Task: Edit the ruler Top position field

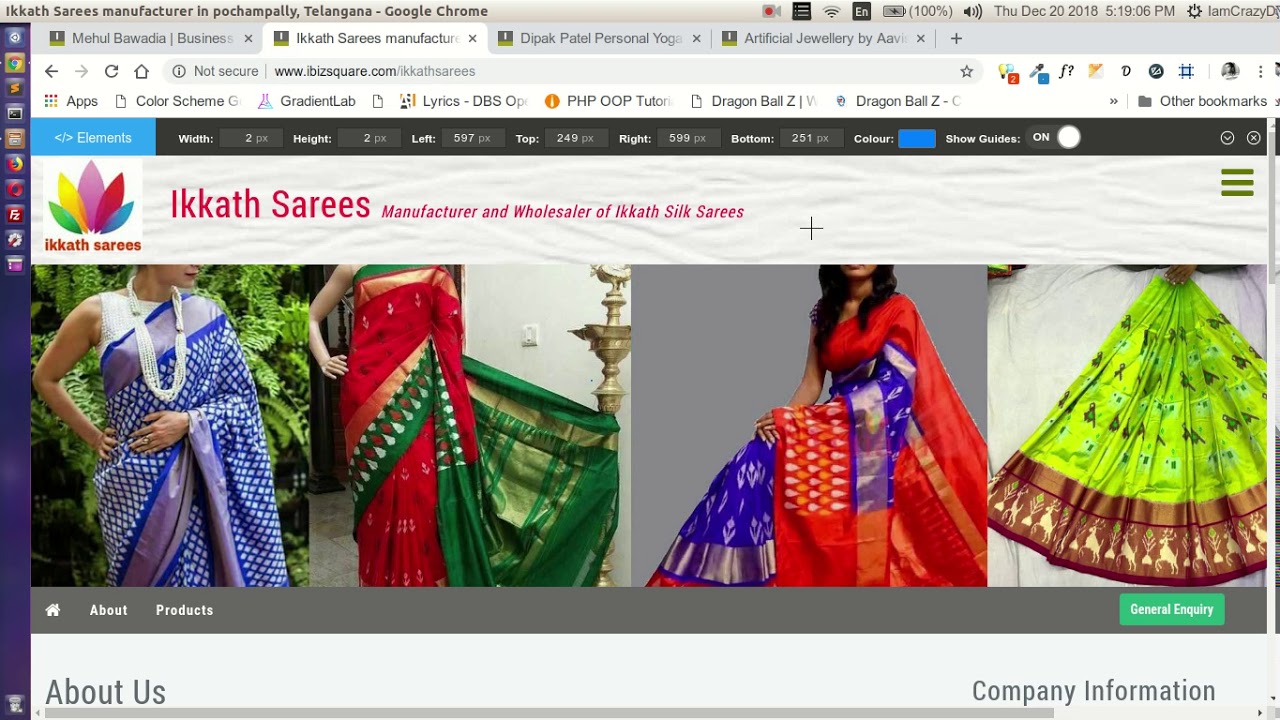Action: (x=575, y=138)
